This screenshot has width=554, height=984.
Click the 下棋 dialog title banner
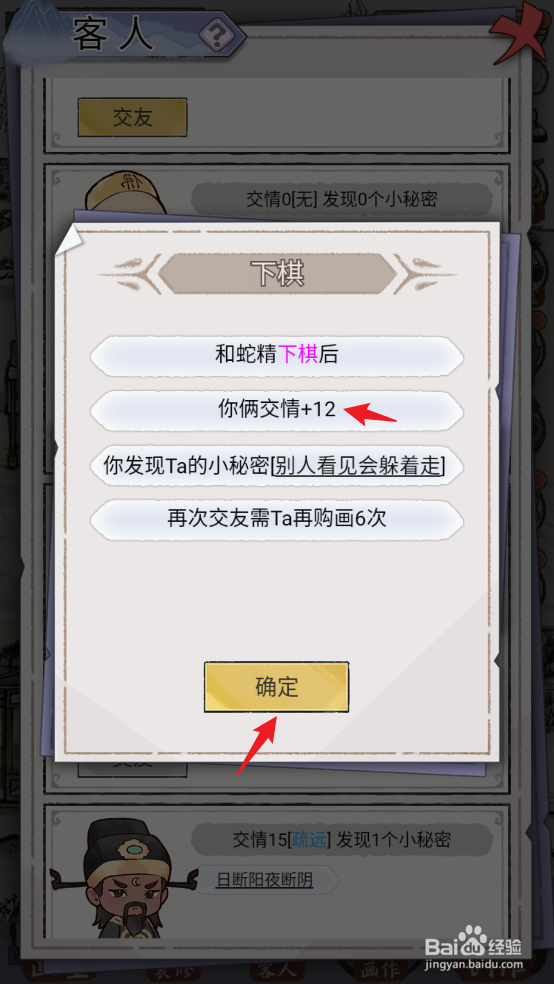point(277,274)
